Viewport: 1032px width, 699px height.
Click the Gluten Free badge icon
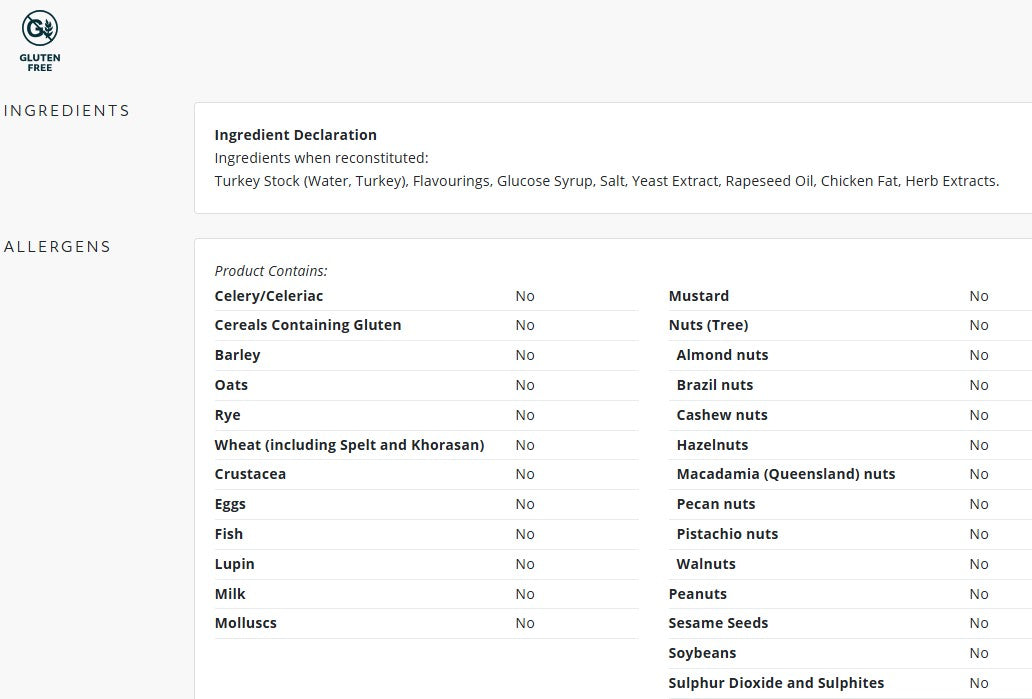point(39,41)
